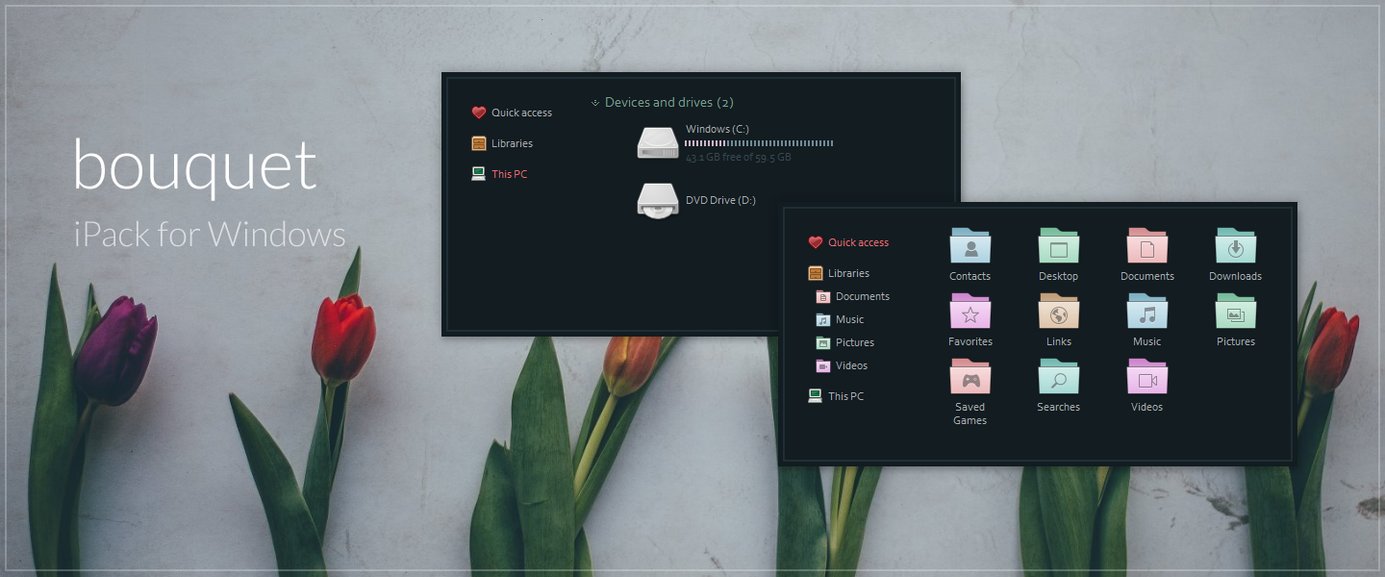Screen dimensions: 1385x577
Task: Click the This PC monitor icon in the front window
Action: (815, 396)
